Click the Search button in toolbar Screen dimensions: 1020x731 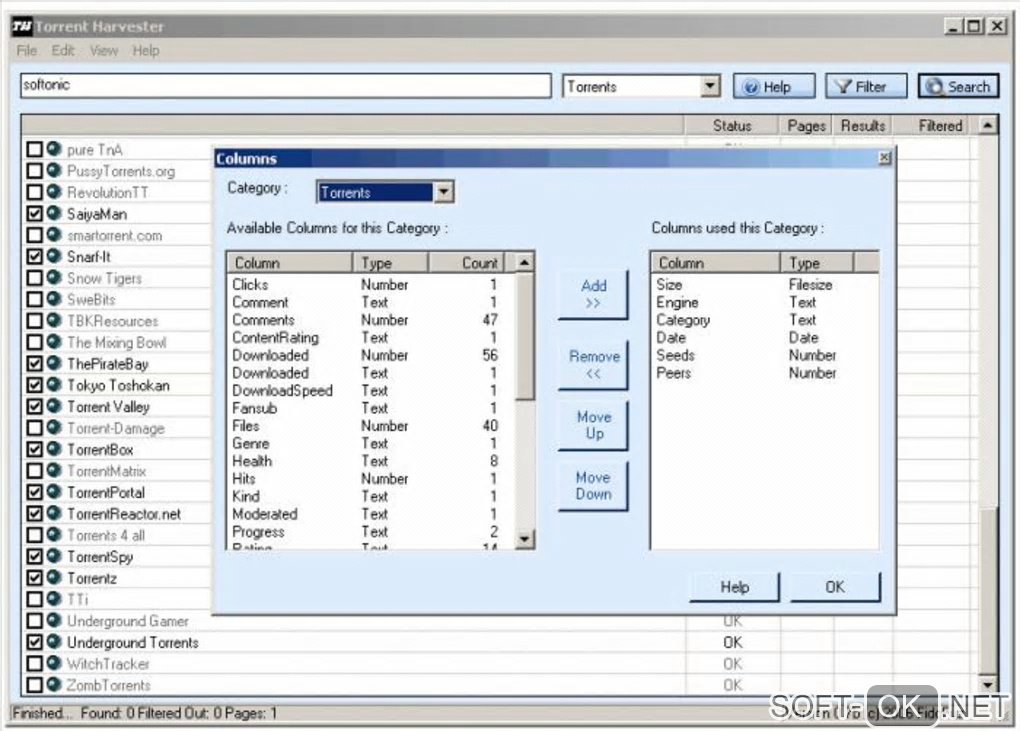tap(958, 86)
